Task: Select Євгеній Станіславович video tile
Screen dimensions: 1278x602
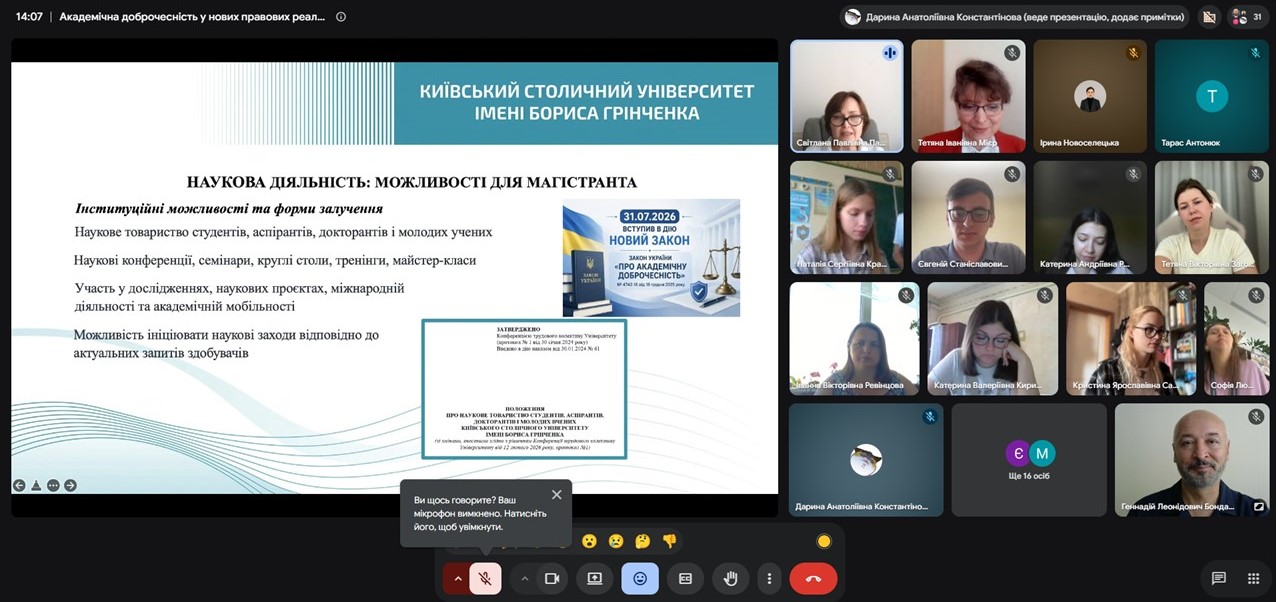Action: click(968, 217)
